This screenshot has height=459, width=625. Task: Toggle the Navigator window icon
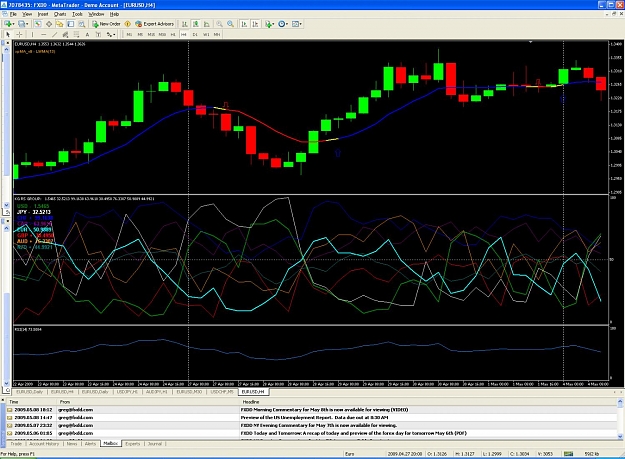(60, 24)
